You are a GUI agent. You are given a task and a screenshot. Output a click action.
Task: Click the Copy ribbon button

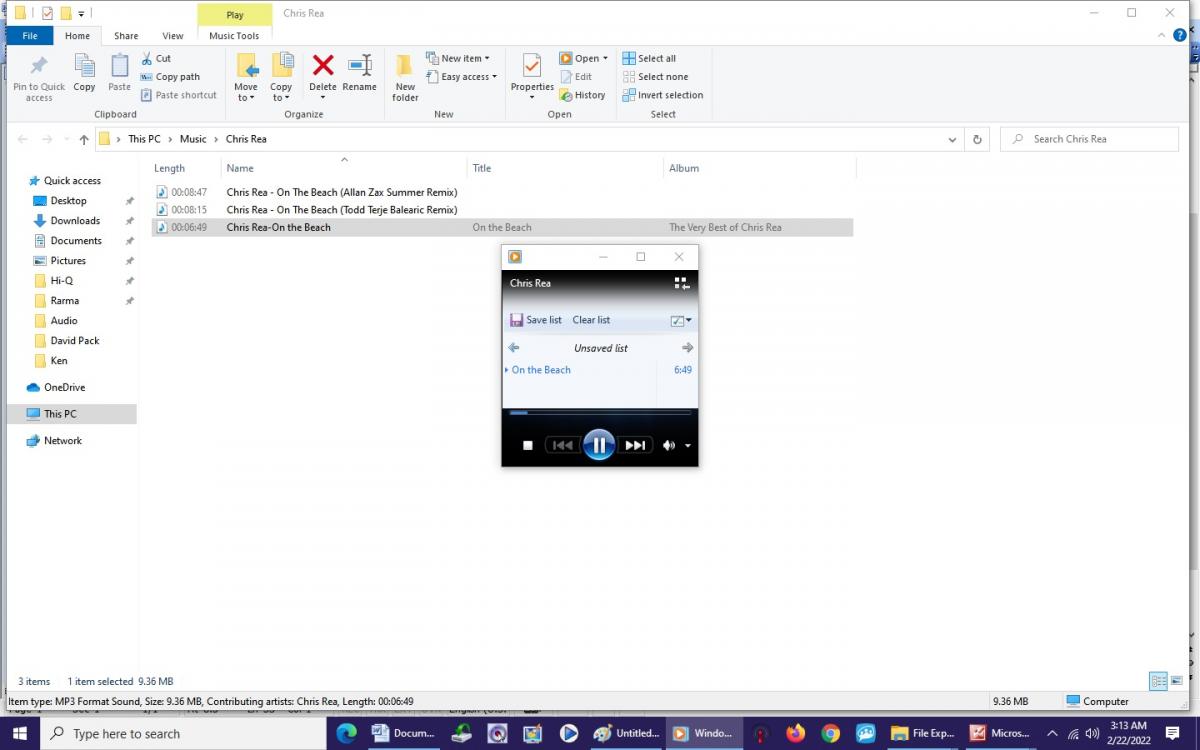click(x=85, y=73)
